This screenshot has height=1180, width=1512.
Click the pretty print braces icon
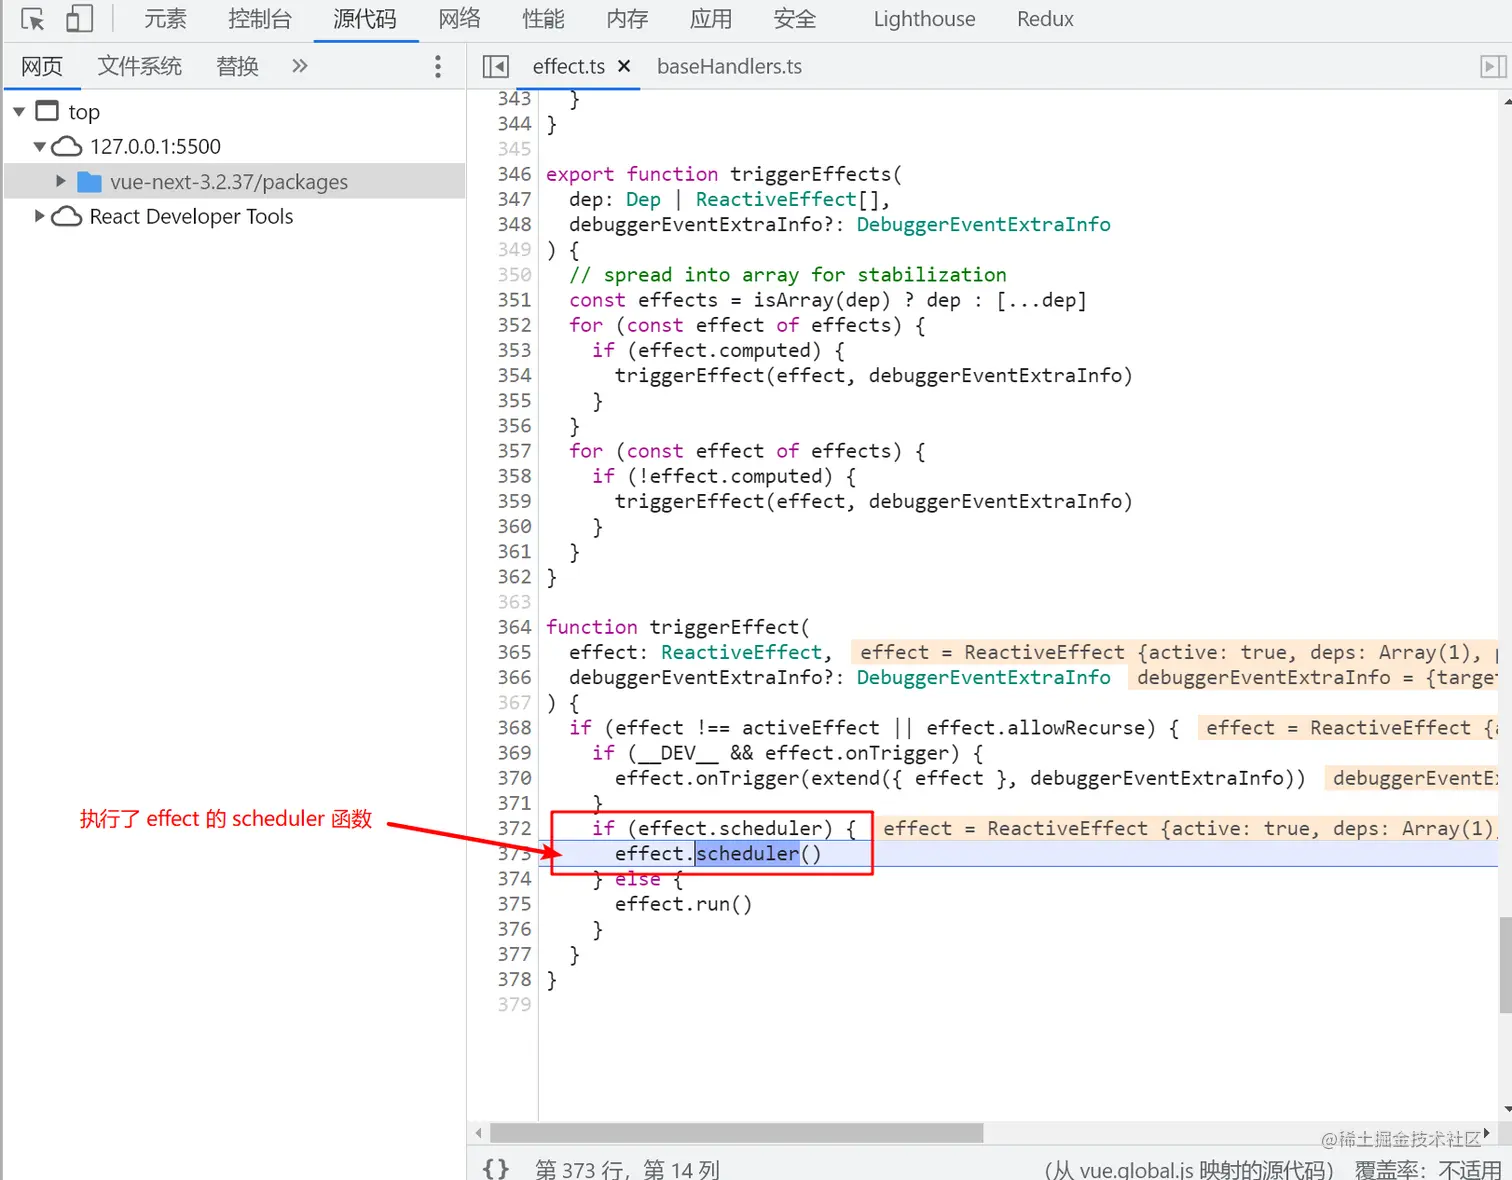(495, 1168)
